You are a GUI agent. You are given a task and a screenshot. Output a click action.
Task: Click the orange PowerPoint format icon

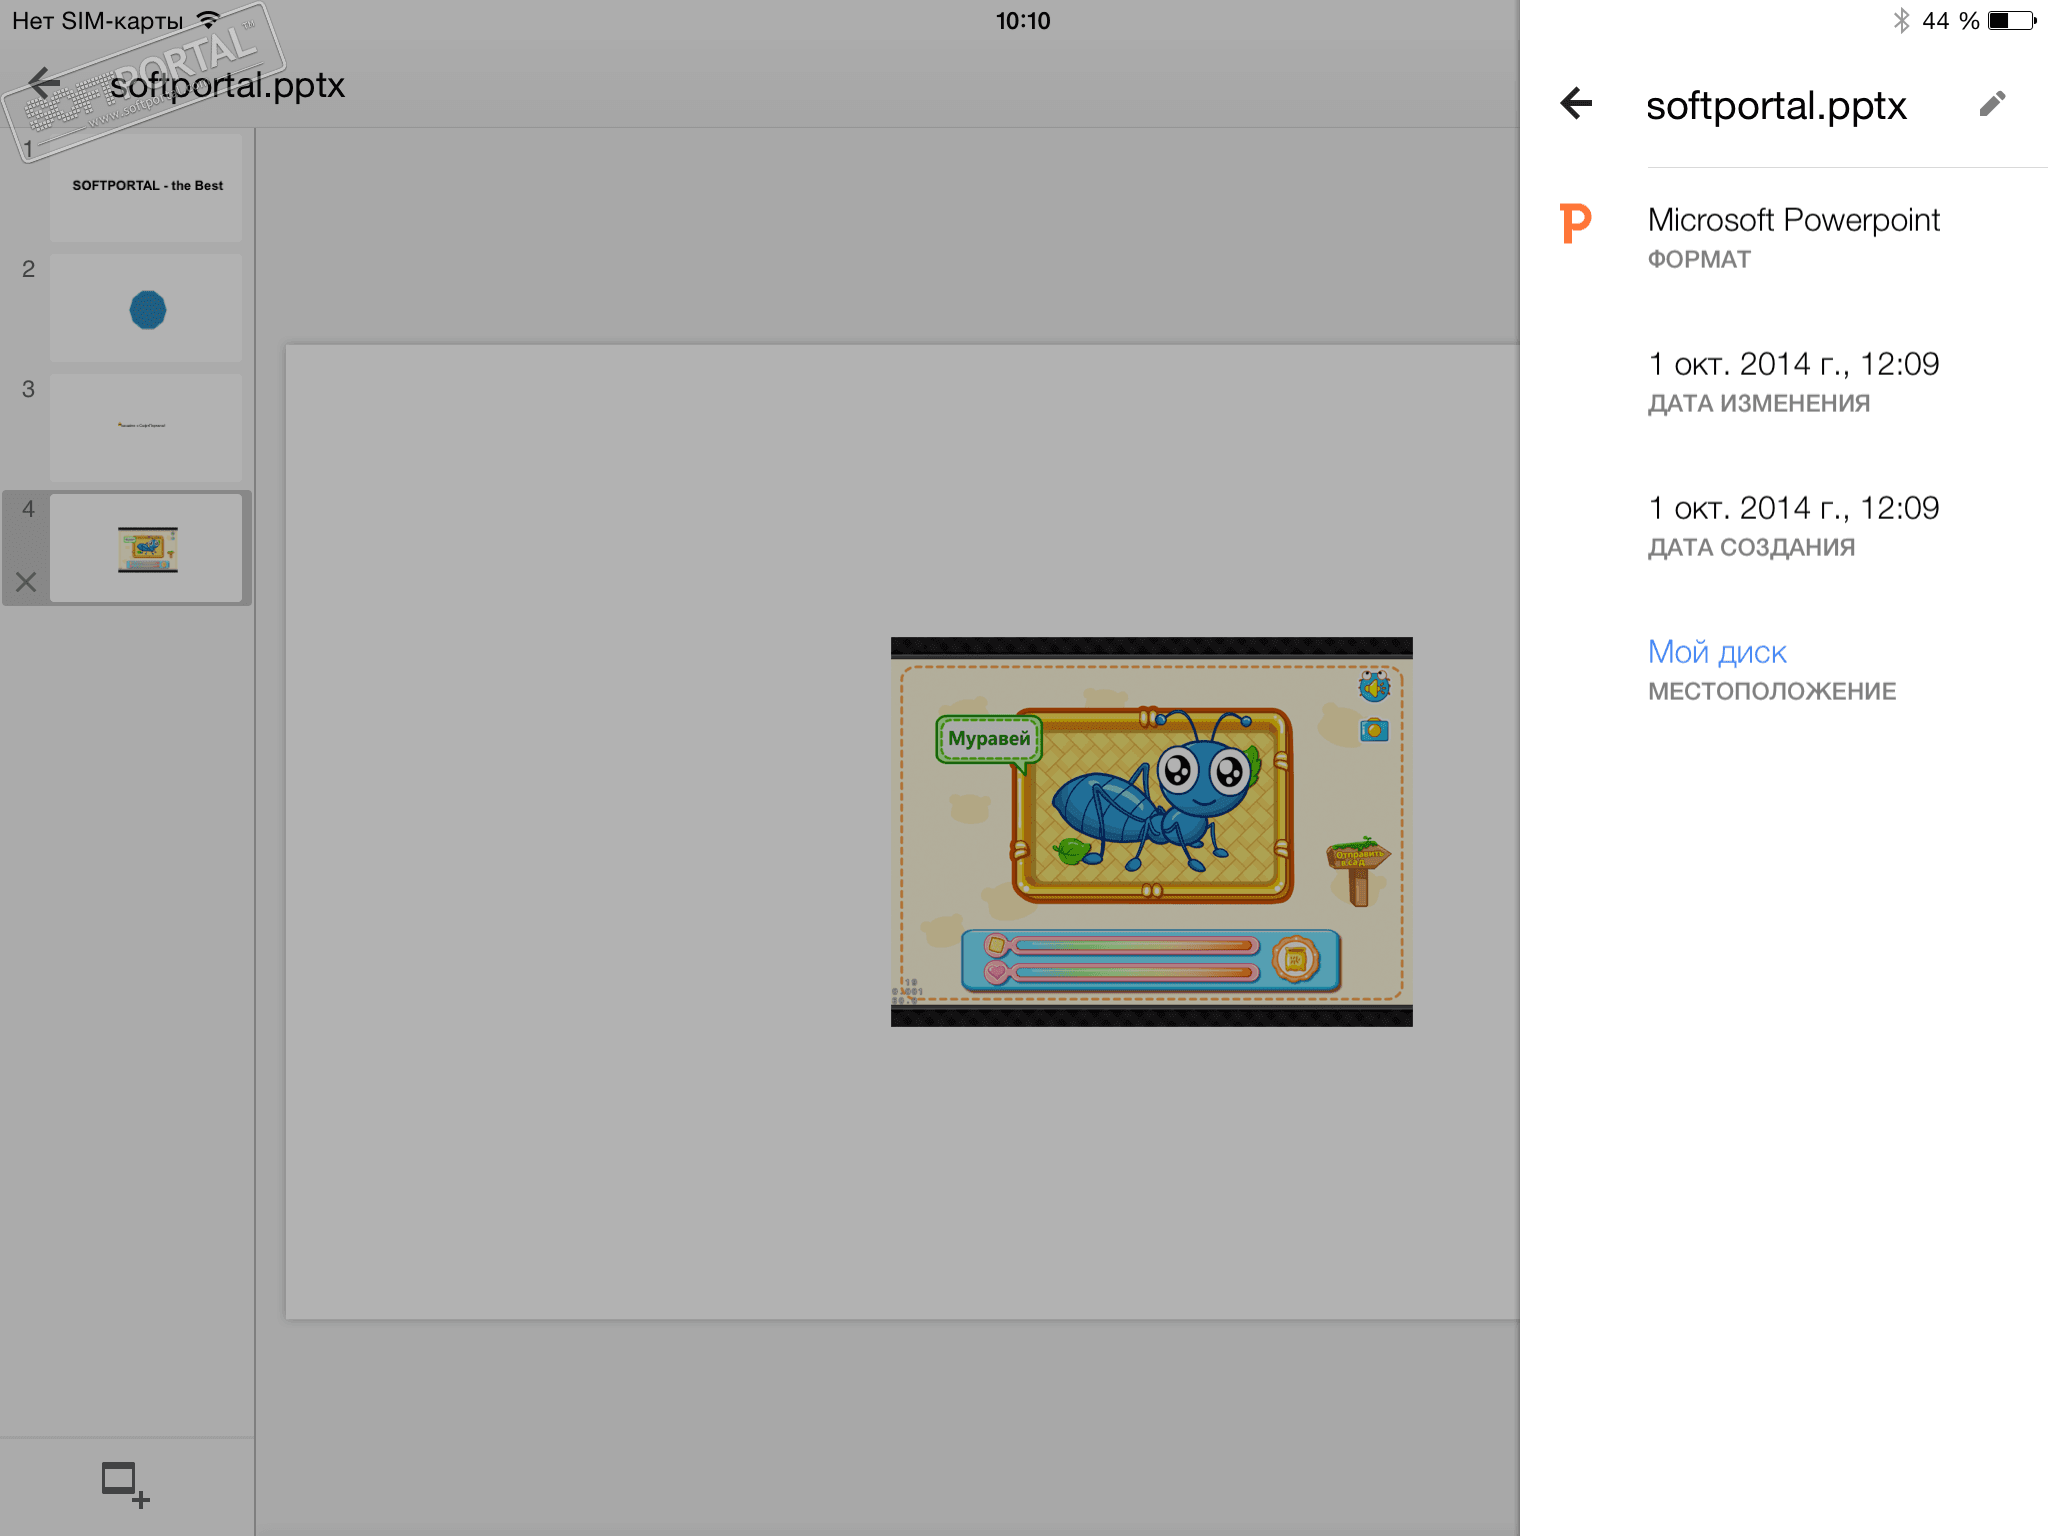[1575, 223]
